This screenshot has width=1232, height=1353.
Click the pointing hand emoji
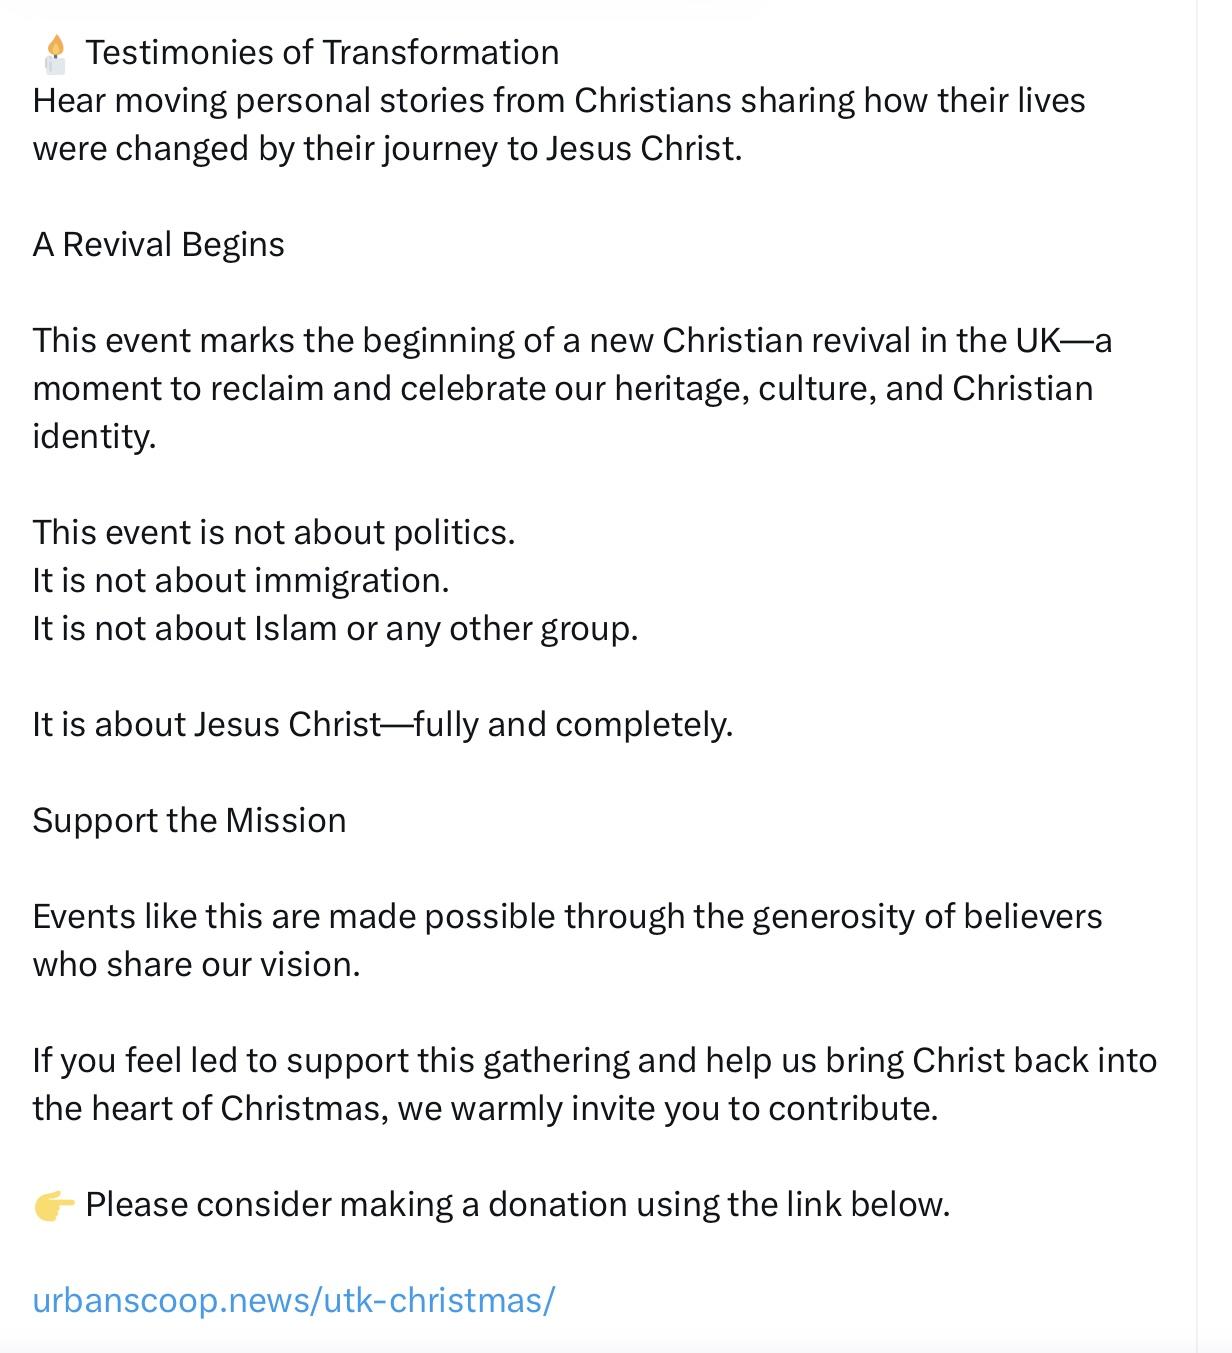[x=54, y=1205]
